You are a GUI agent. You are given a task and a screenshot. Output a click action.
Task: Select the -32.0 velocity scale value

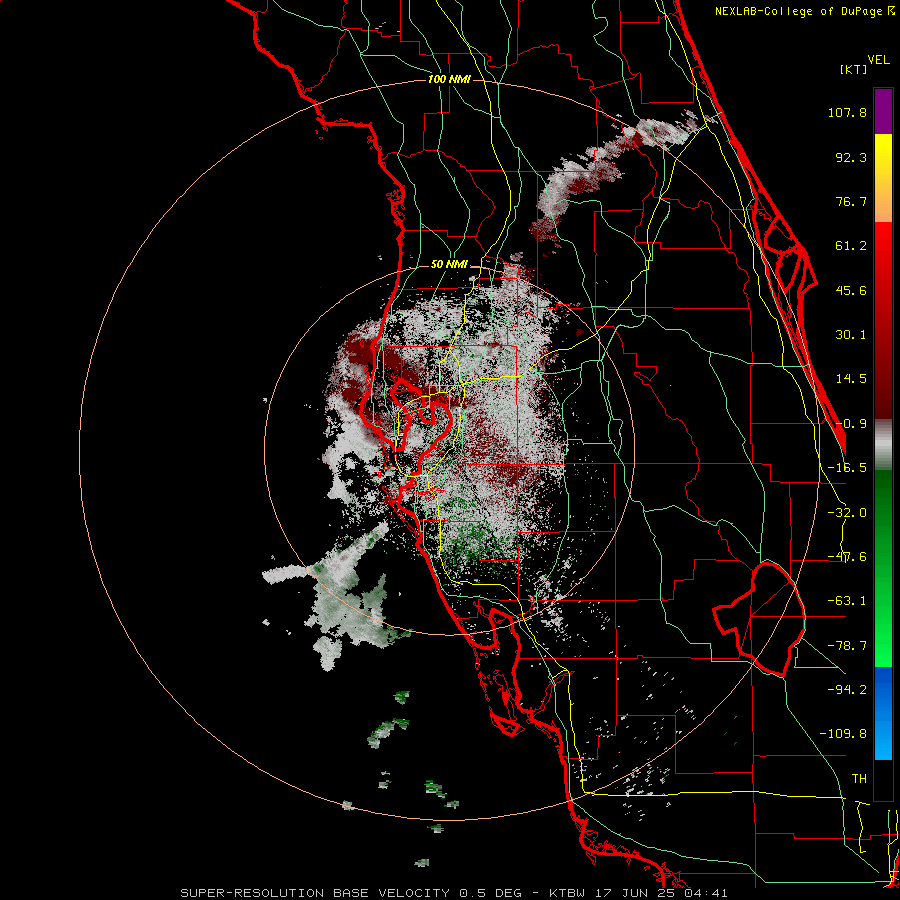pyautogui.click(x=847, y=513)
